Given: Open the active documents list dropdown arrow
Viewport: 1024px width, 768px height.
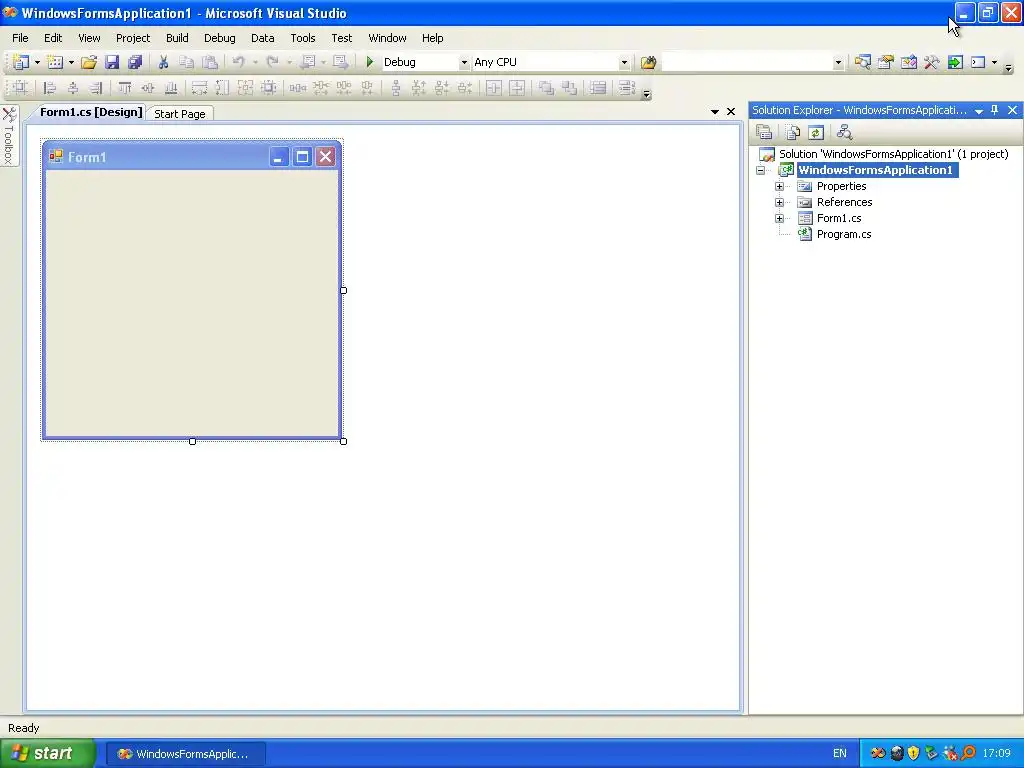Looking at the screenshot, I should pos(714,112).
